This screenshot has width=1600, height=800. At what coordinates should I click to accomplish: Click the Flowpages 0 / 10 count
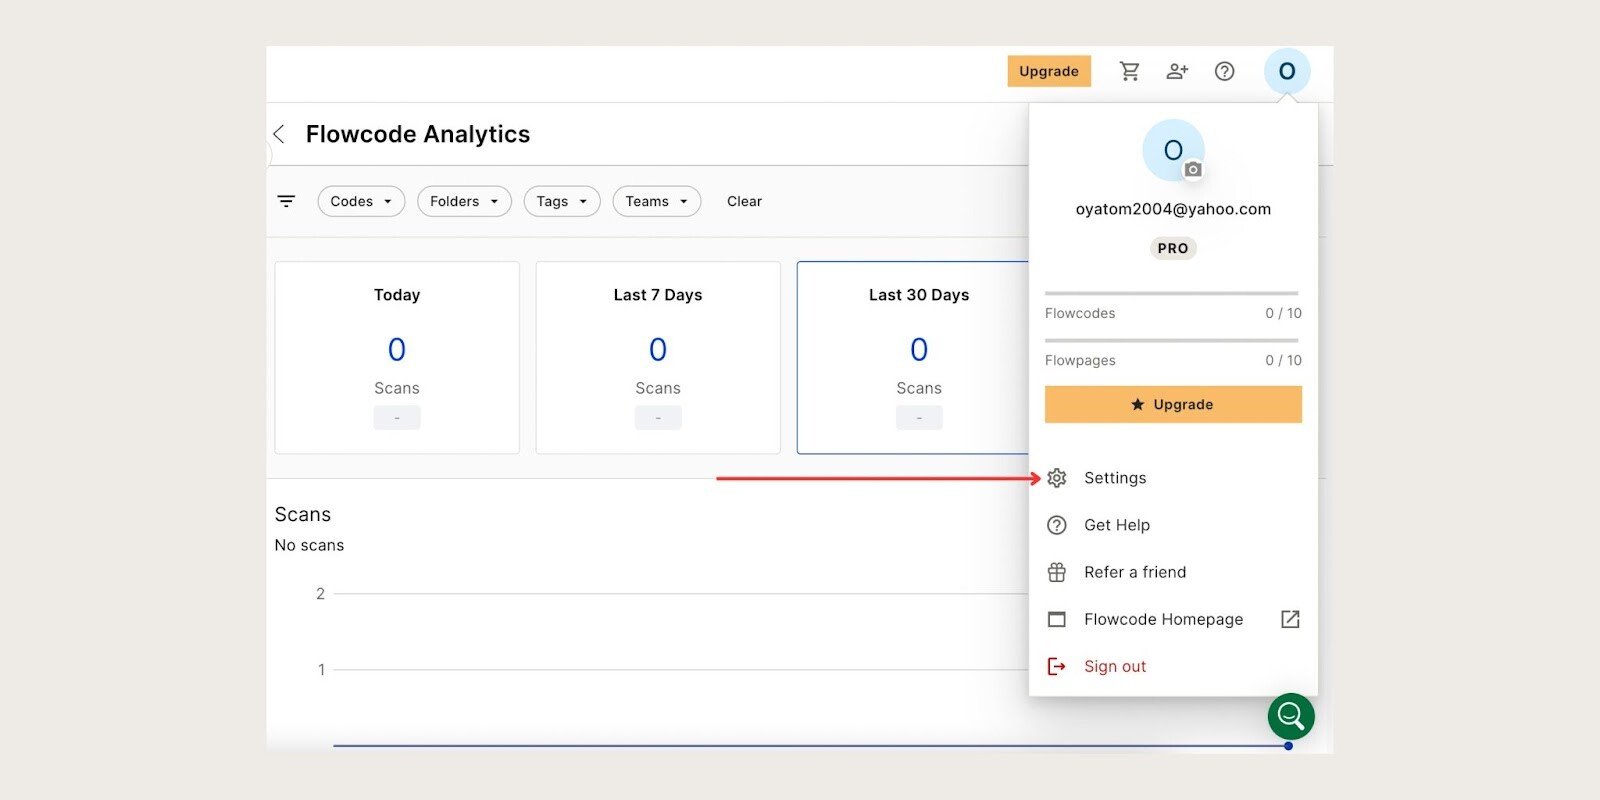click(x=1284, y=360)
